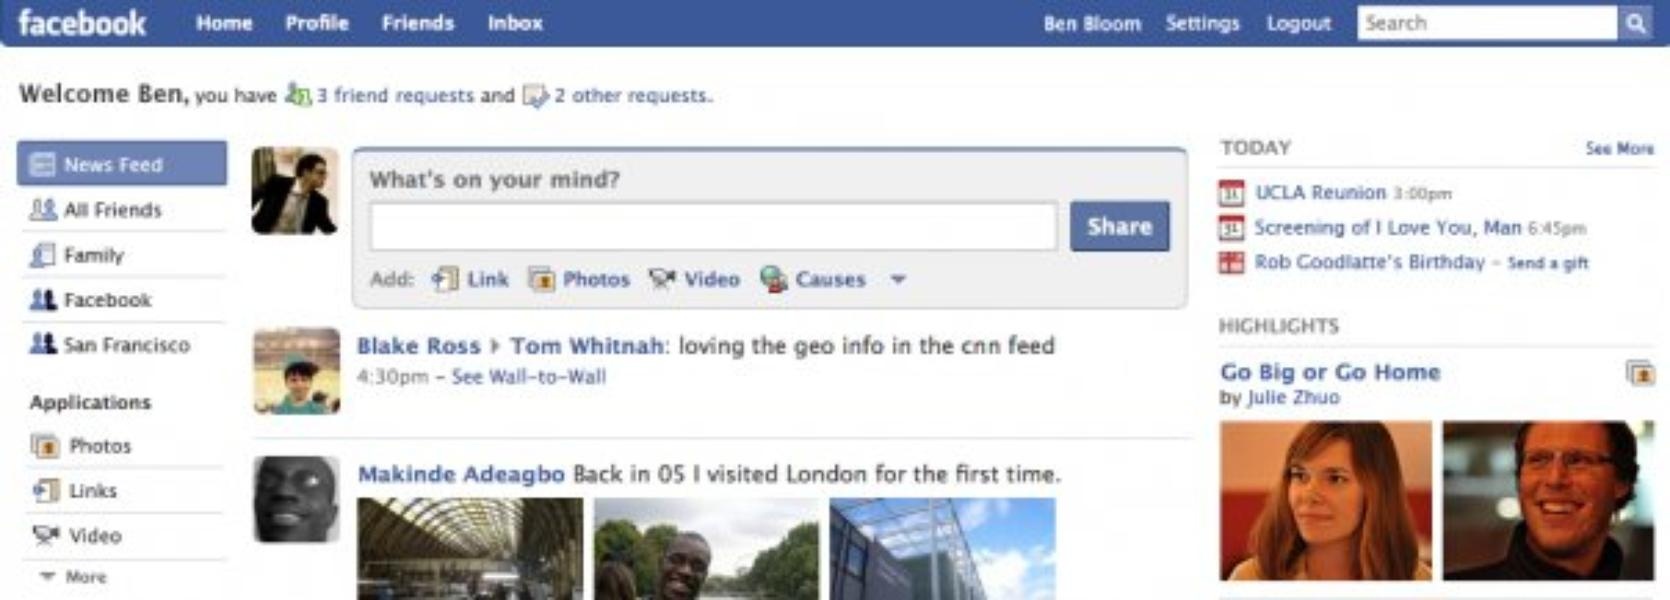Open the Profile tab in navbar
Screen dimensions: 1670x600
coord(317,23)
